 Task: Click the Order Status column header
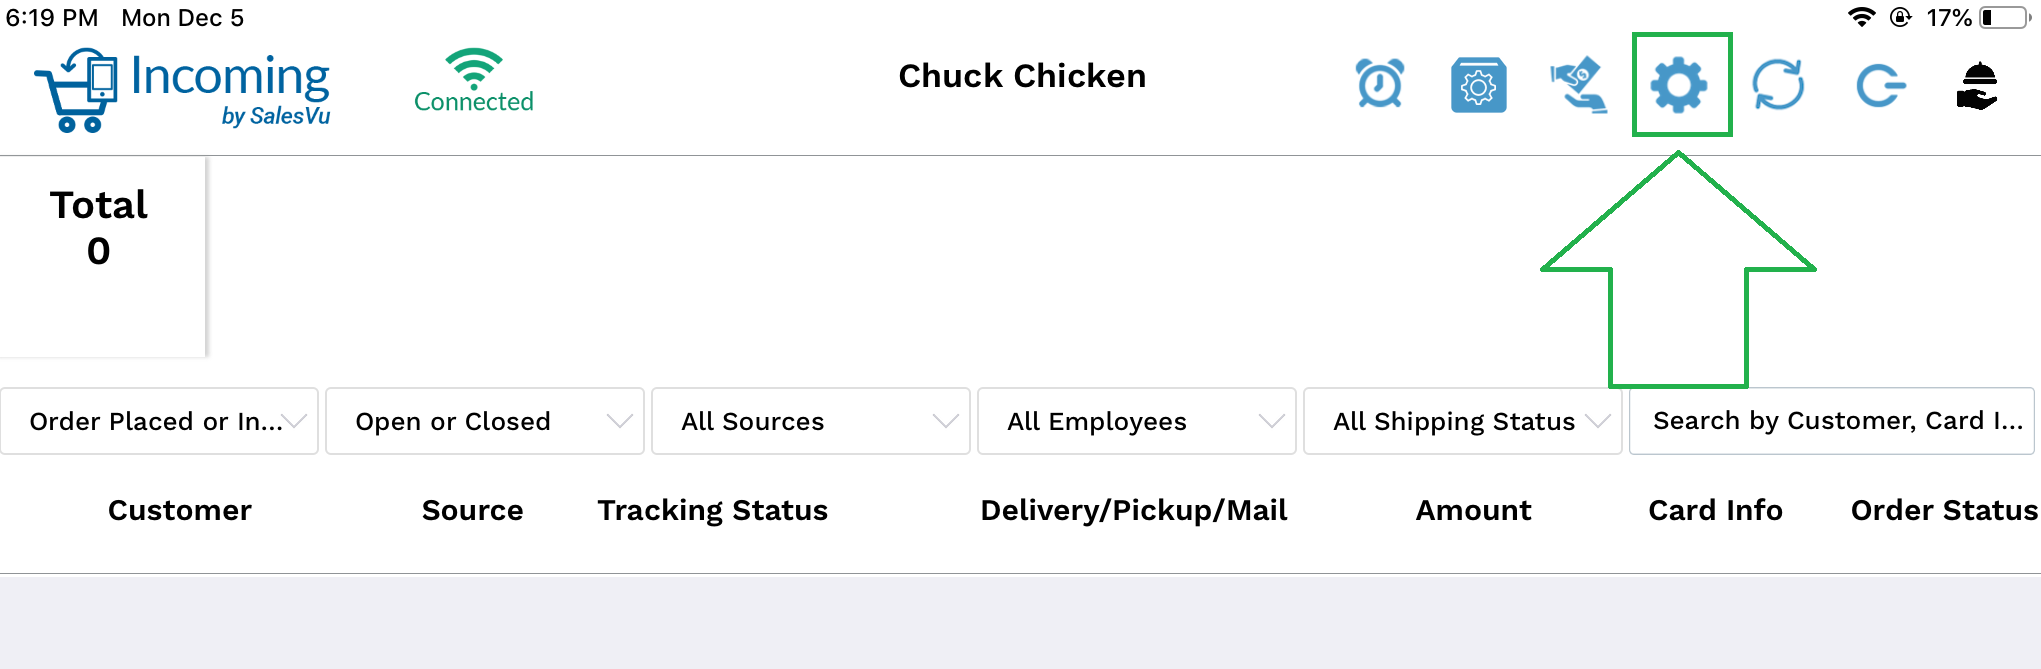click(x=1945, y=510)
